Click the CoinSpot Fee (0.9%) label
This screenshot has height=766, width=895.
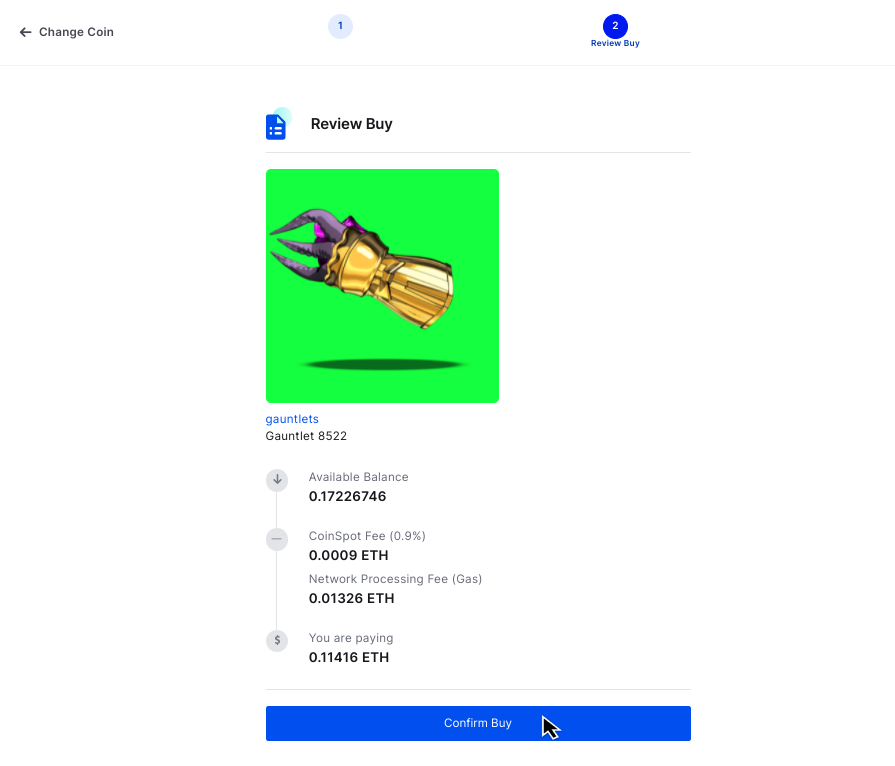point(367,536)
